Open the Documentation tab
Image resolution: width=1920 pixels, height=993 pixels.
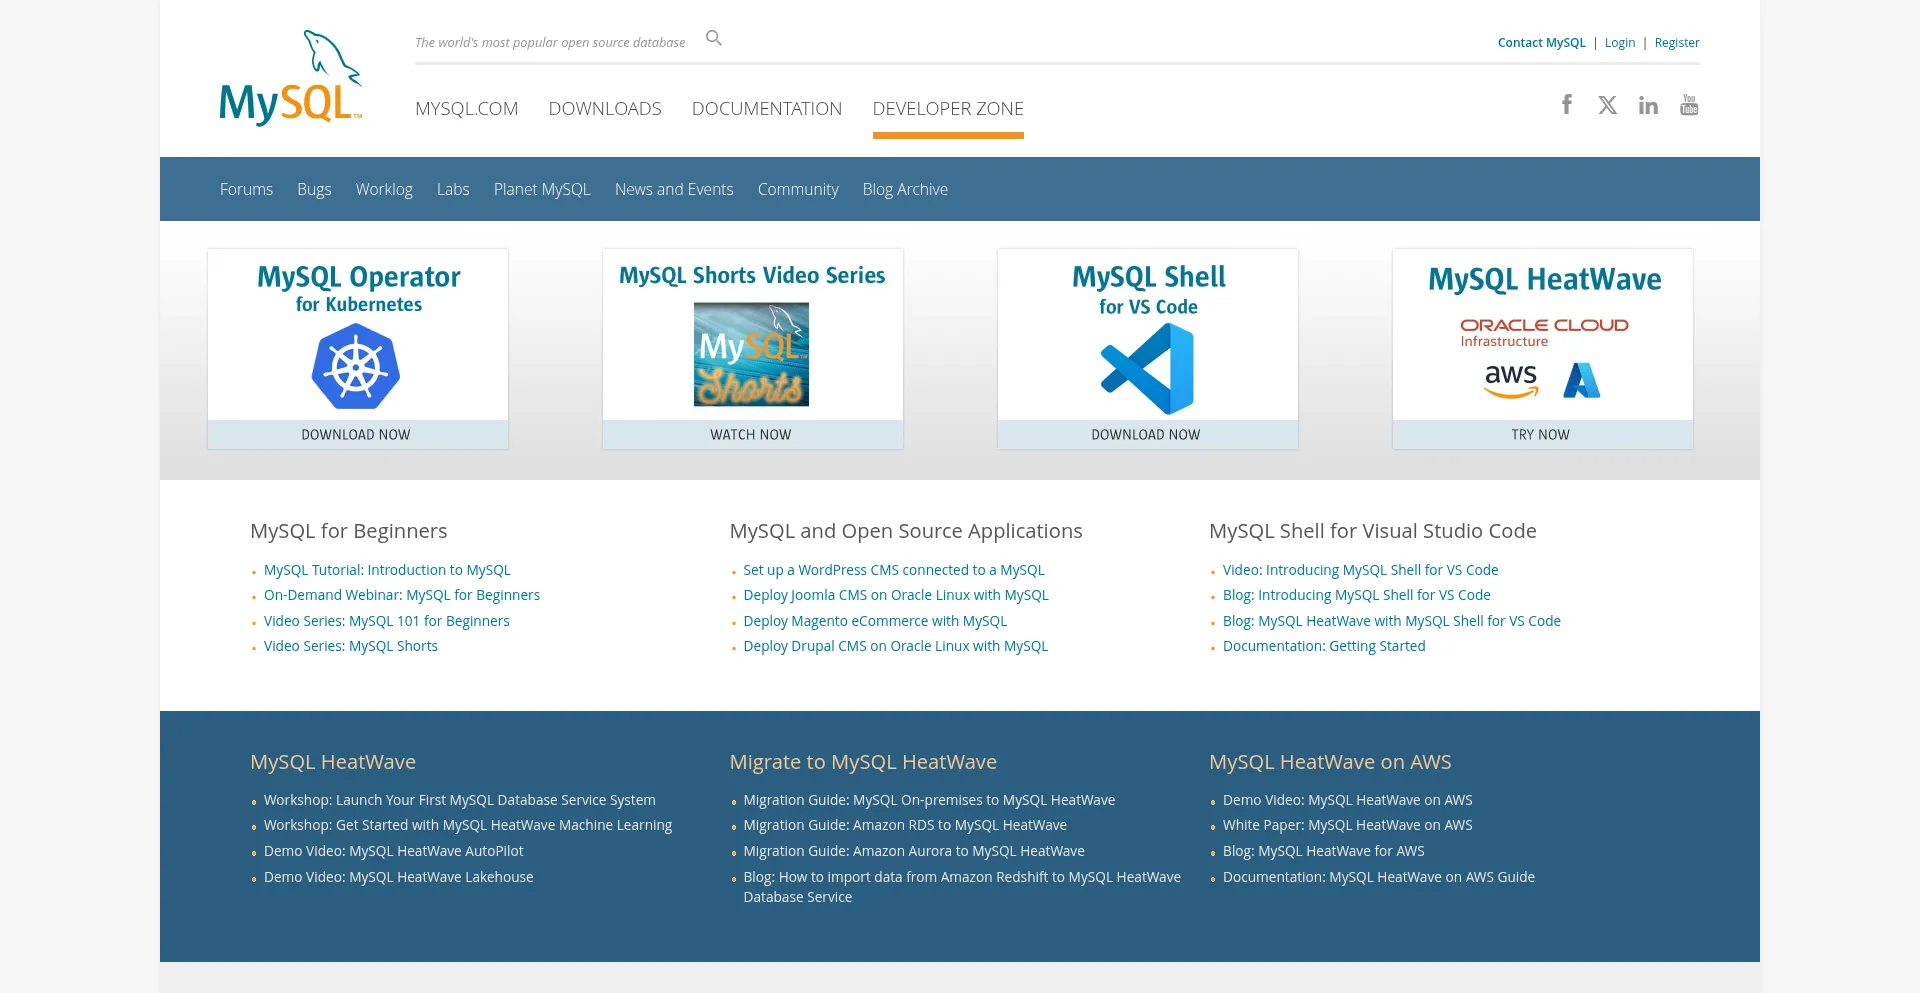click(766, 109)
